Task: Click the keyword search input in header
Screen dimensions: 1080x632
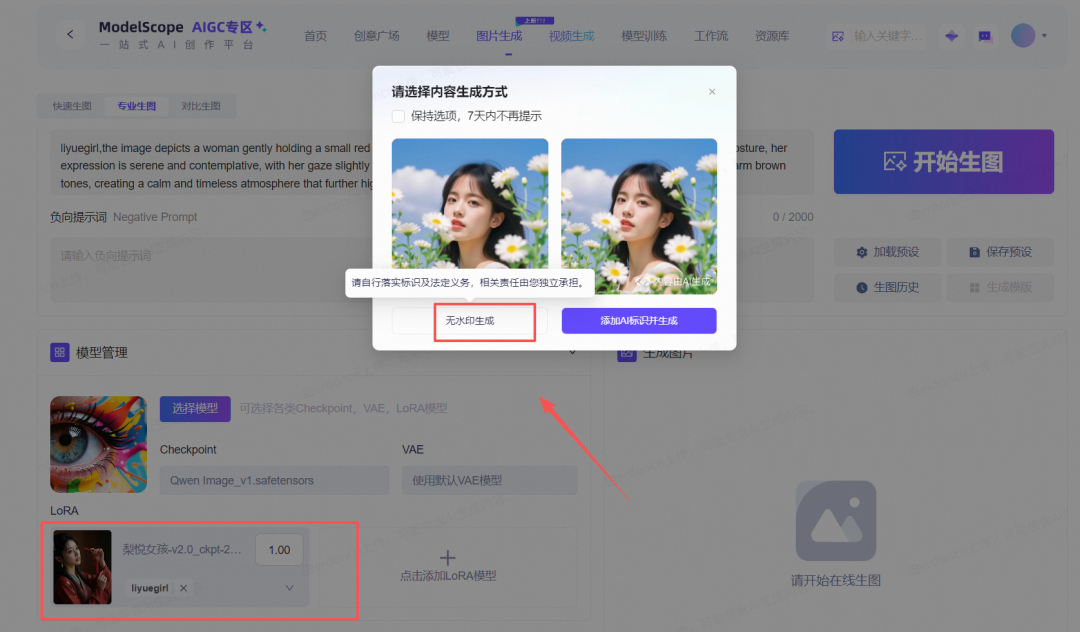Action: (886, 36)
